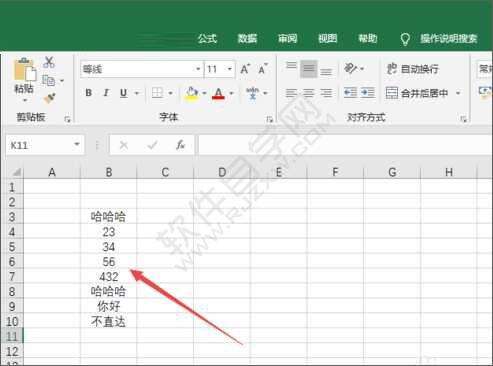Open the 帮助 ribbon tab

[368, 39]
